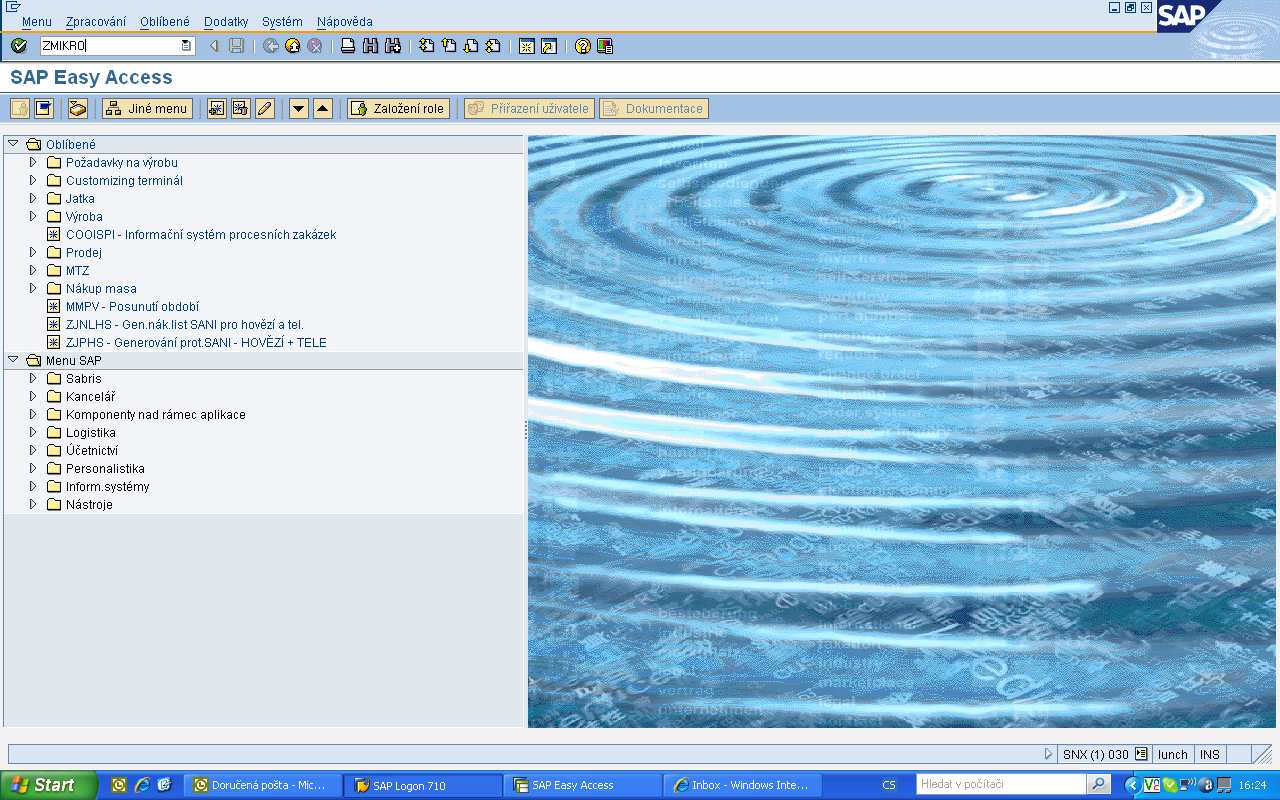The image size is (1280, 800).
Task: Click the Previous Page icon
Action: [x=449, y=46]
